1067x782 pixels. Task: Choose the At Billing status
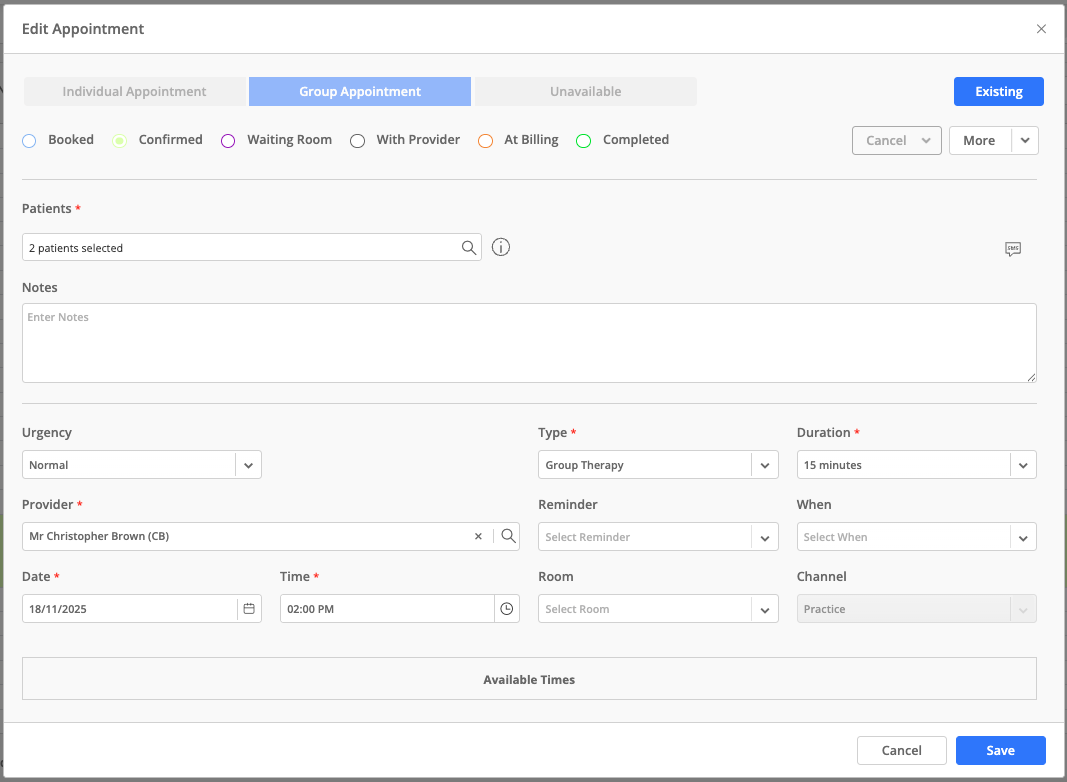click(485, 141)
